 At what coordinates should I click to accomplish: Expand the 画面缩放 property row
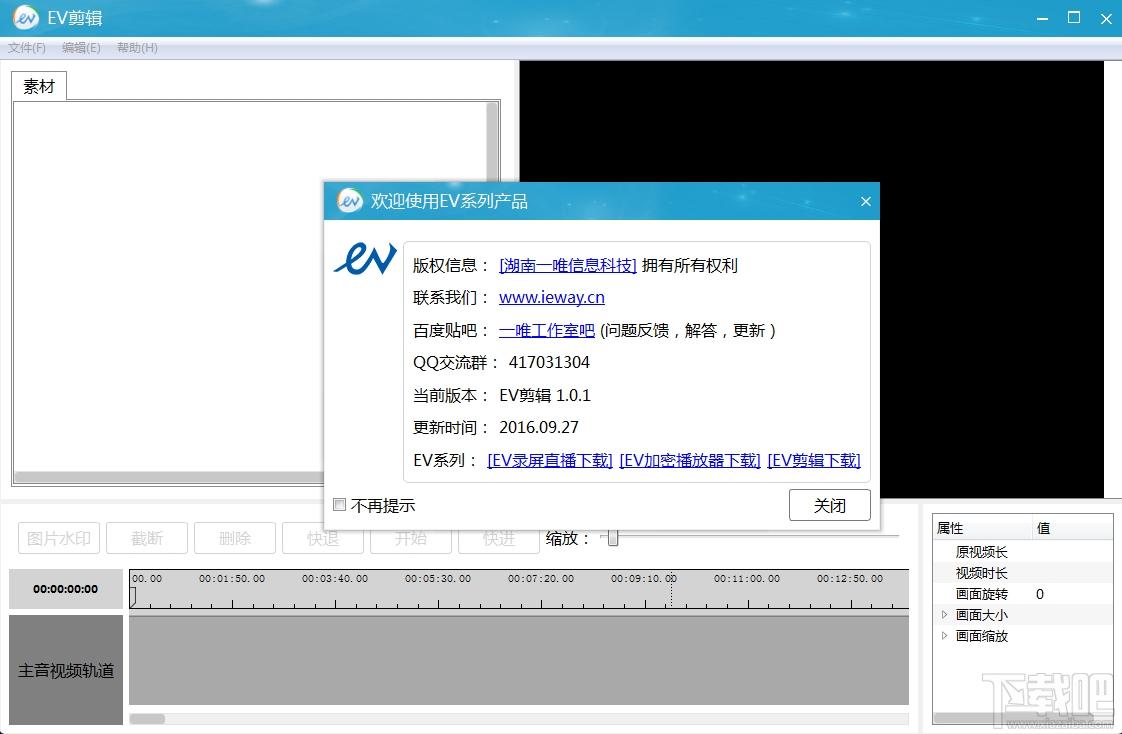tap(945, 635)
